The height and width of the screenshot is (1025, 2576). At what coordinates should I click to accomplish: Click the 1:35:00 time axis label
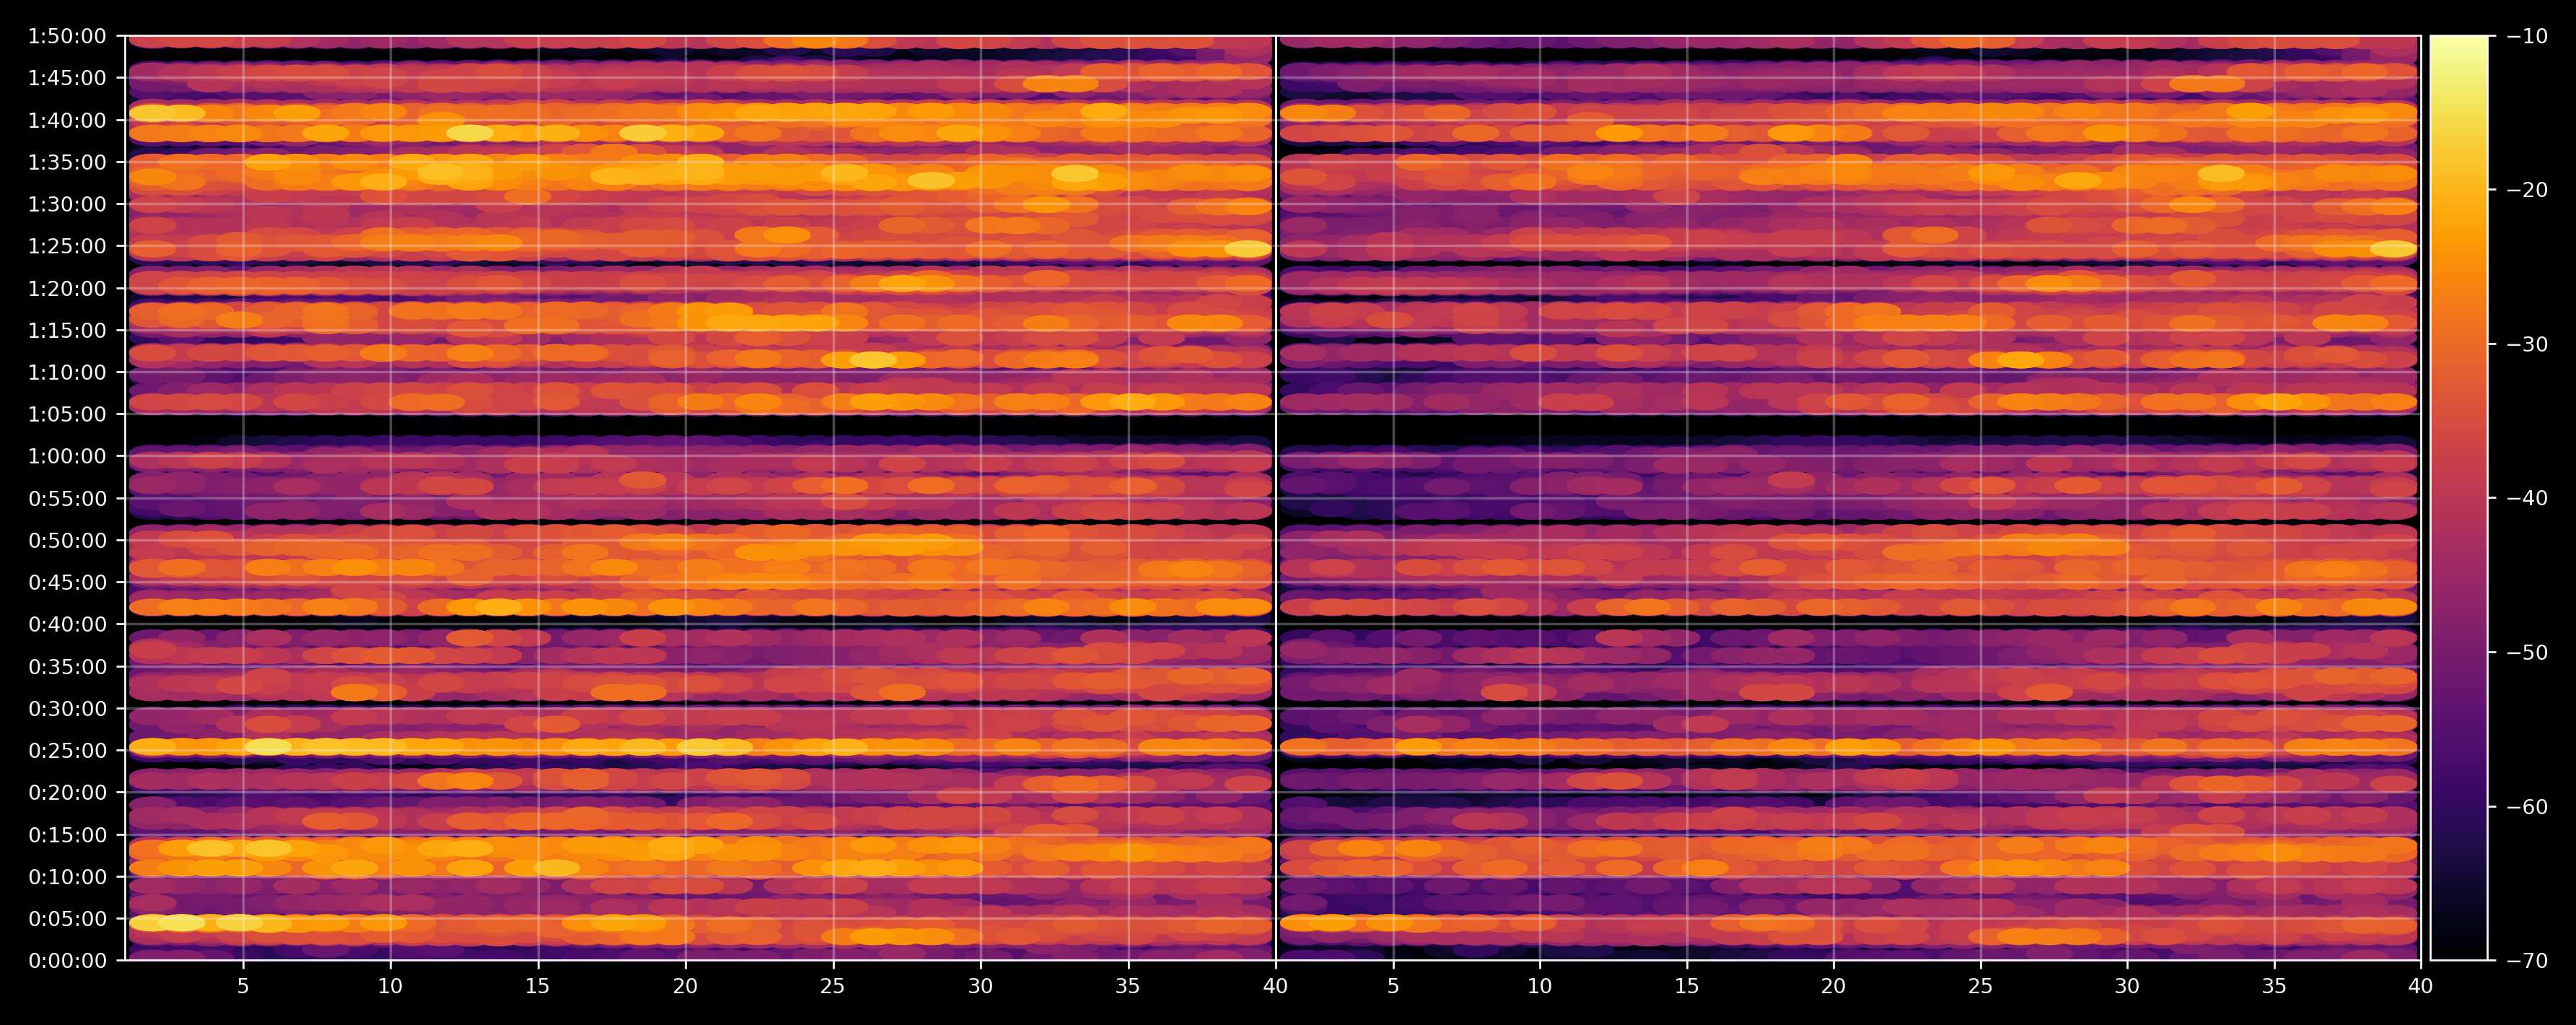66,163
